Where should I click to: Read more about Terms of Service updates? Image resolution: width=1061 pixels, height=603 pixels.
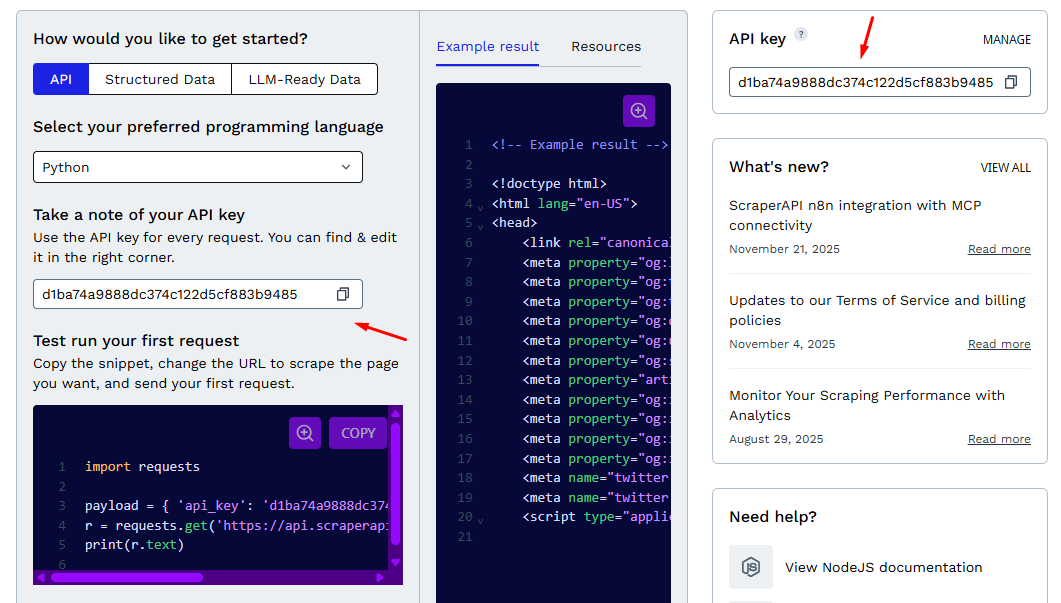[x=998, y=343]
